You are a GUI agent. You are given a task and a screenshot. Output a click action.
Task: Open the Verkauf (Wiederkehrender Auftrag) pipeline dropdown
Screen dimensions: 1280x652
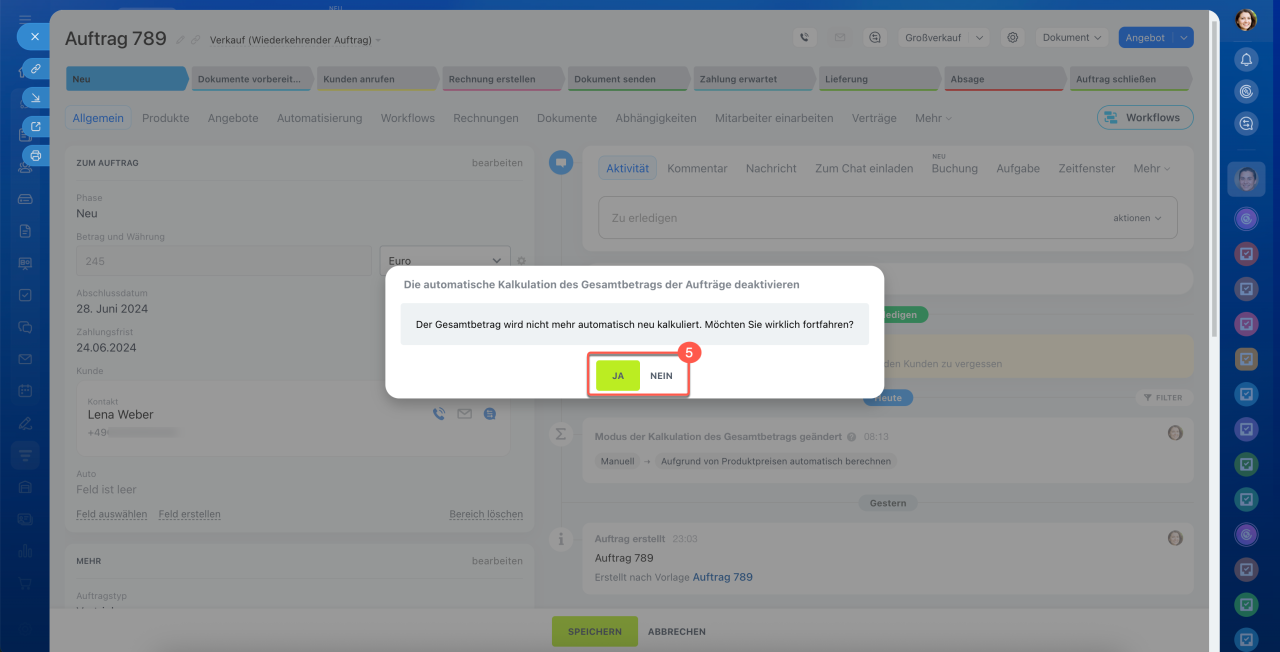click(x=295, y=40)
